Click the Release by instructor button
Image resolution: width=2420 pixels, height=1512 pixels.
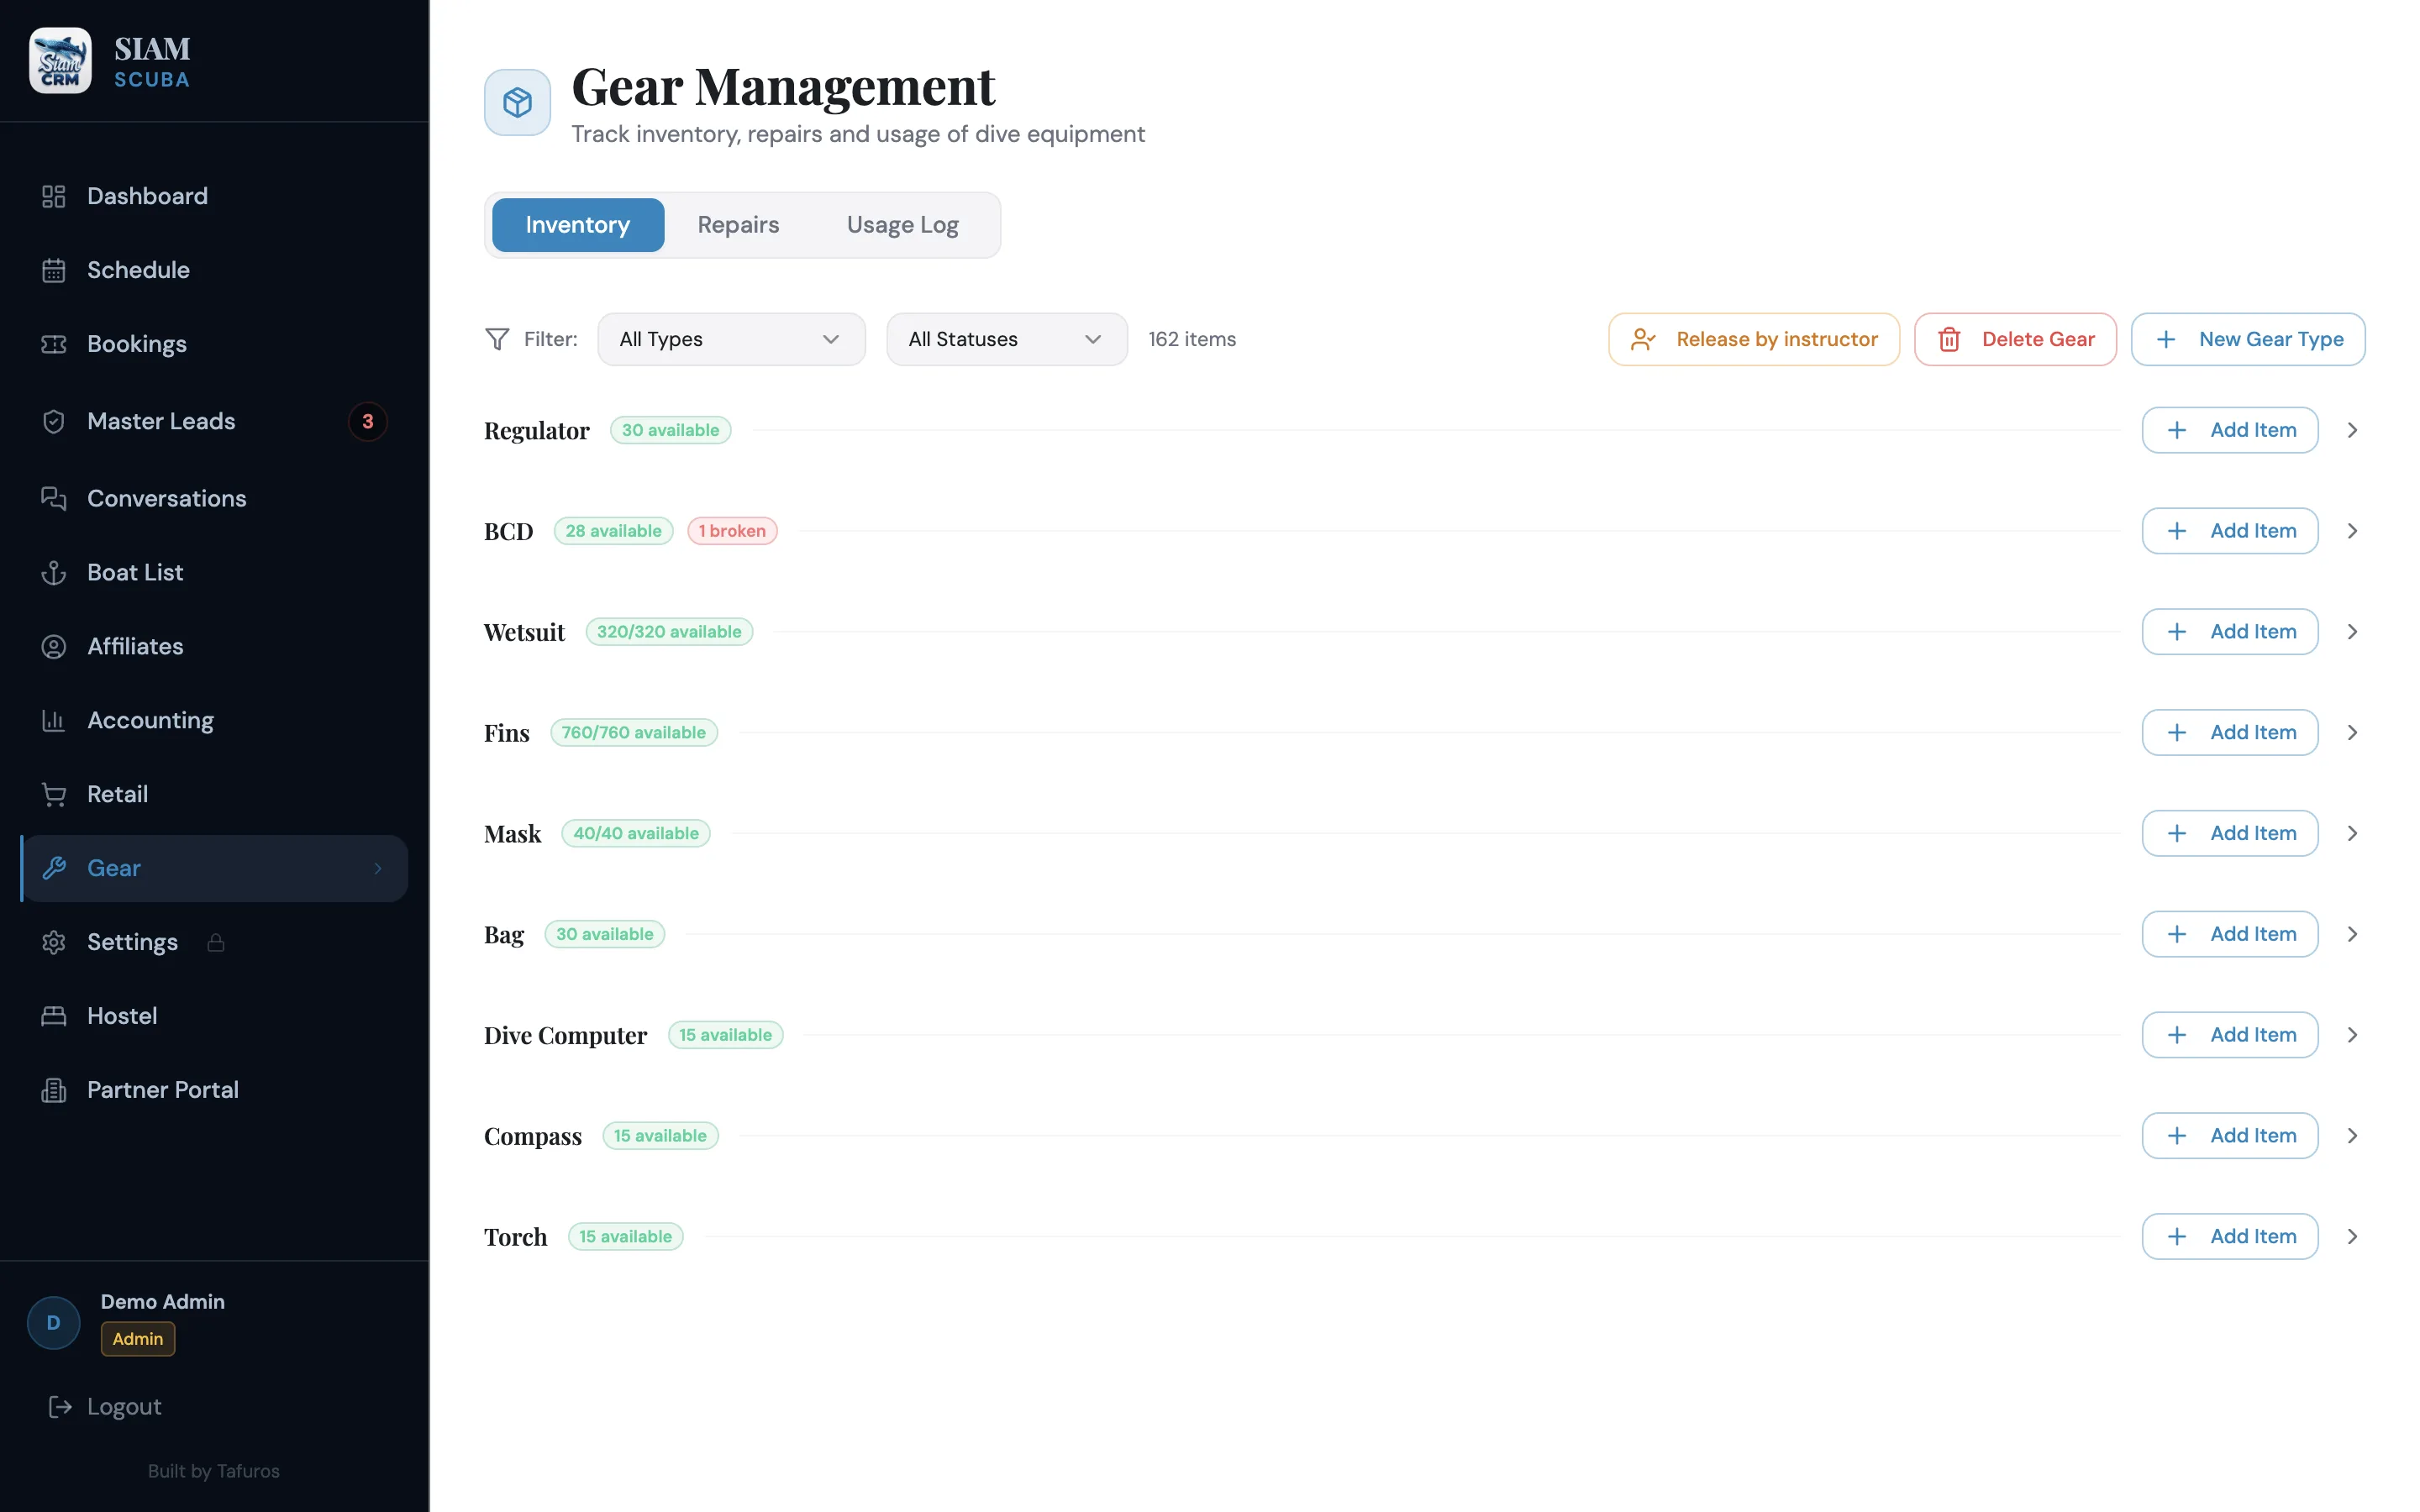1753,339
